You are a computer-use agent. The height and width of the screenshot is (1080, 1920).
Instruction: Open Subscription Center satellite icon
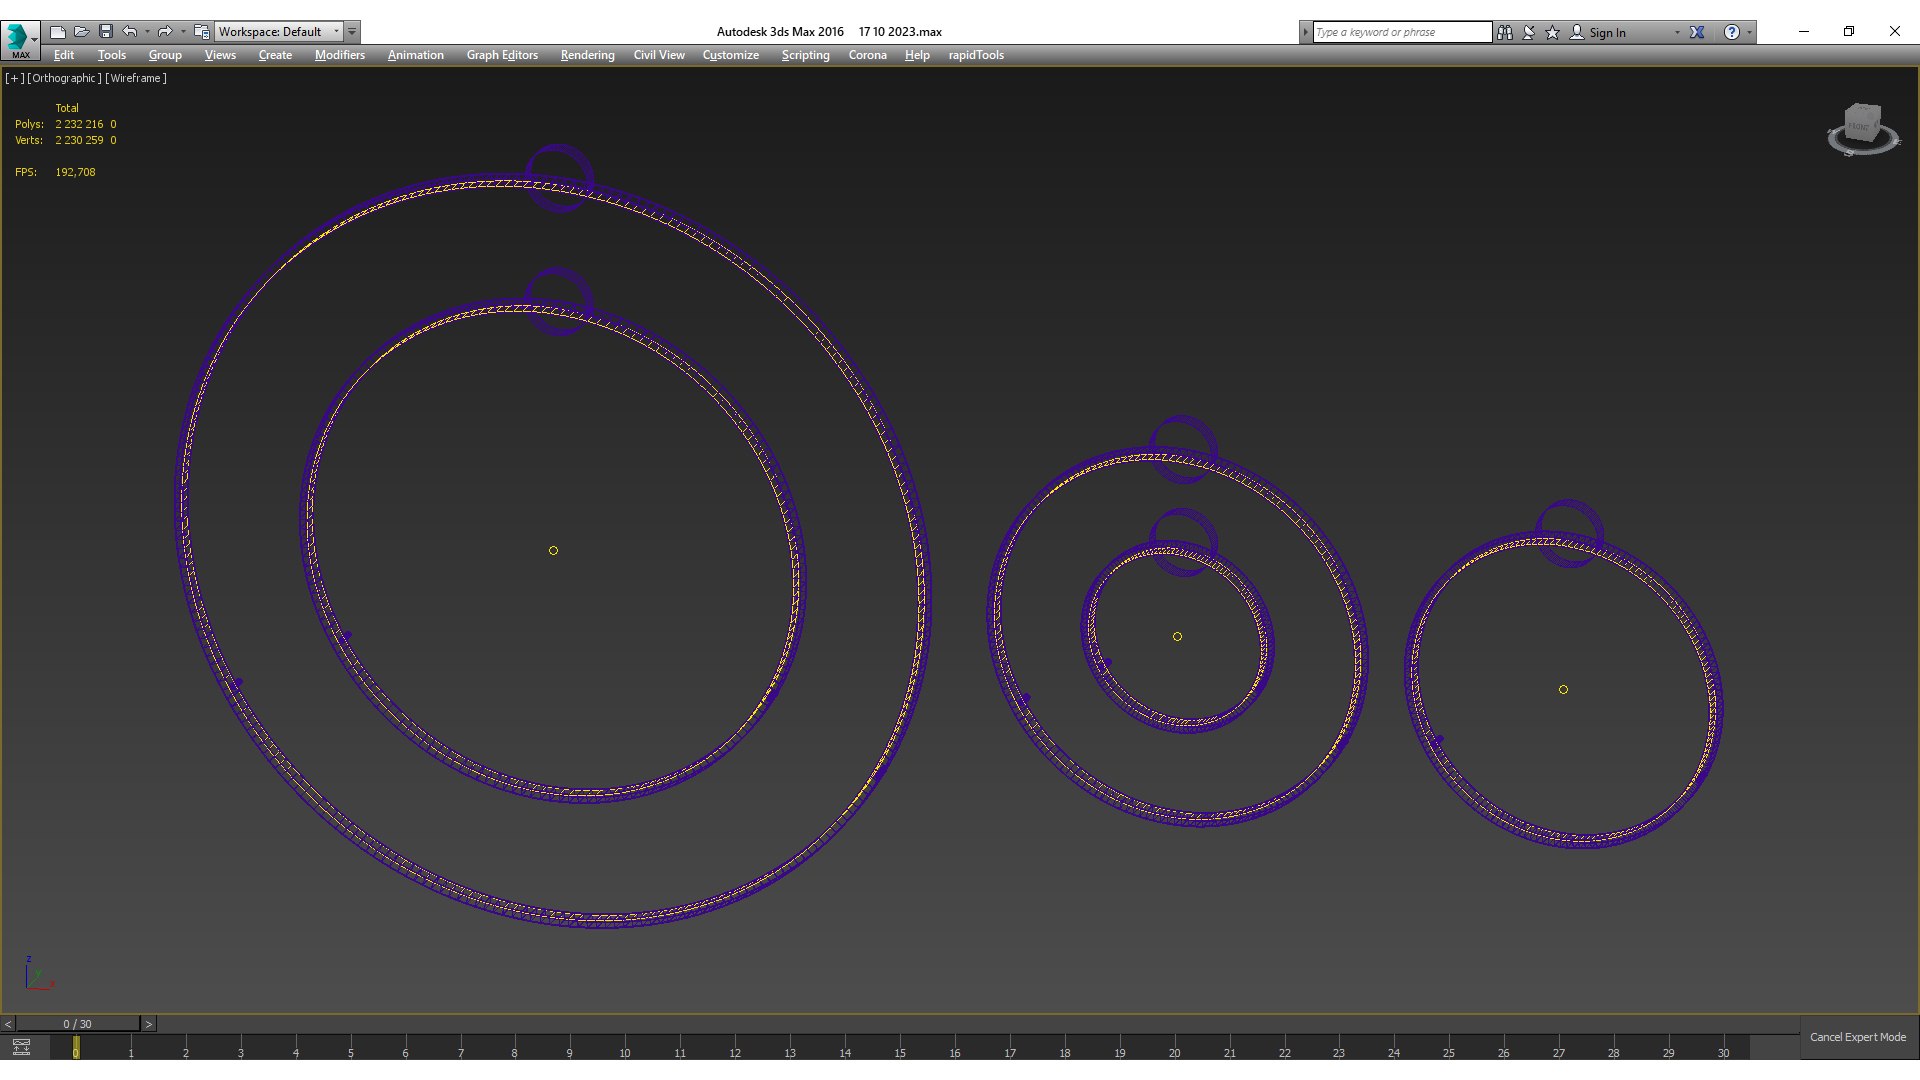pos(1529,32)
